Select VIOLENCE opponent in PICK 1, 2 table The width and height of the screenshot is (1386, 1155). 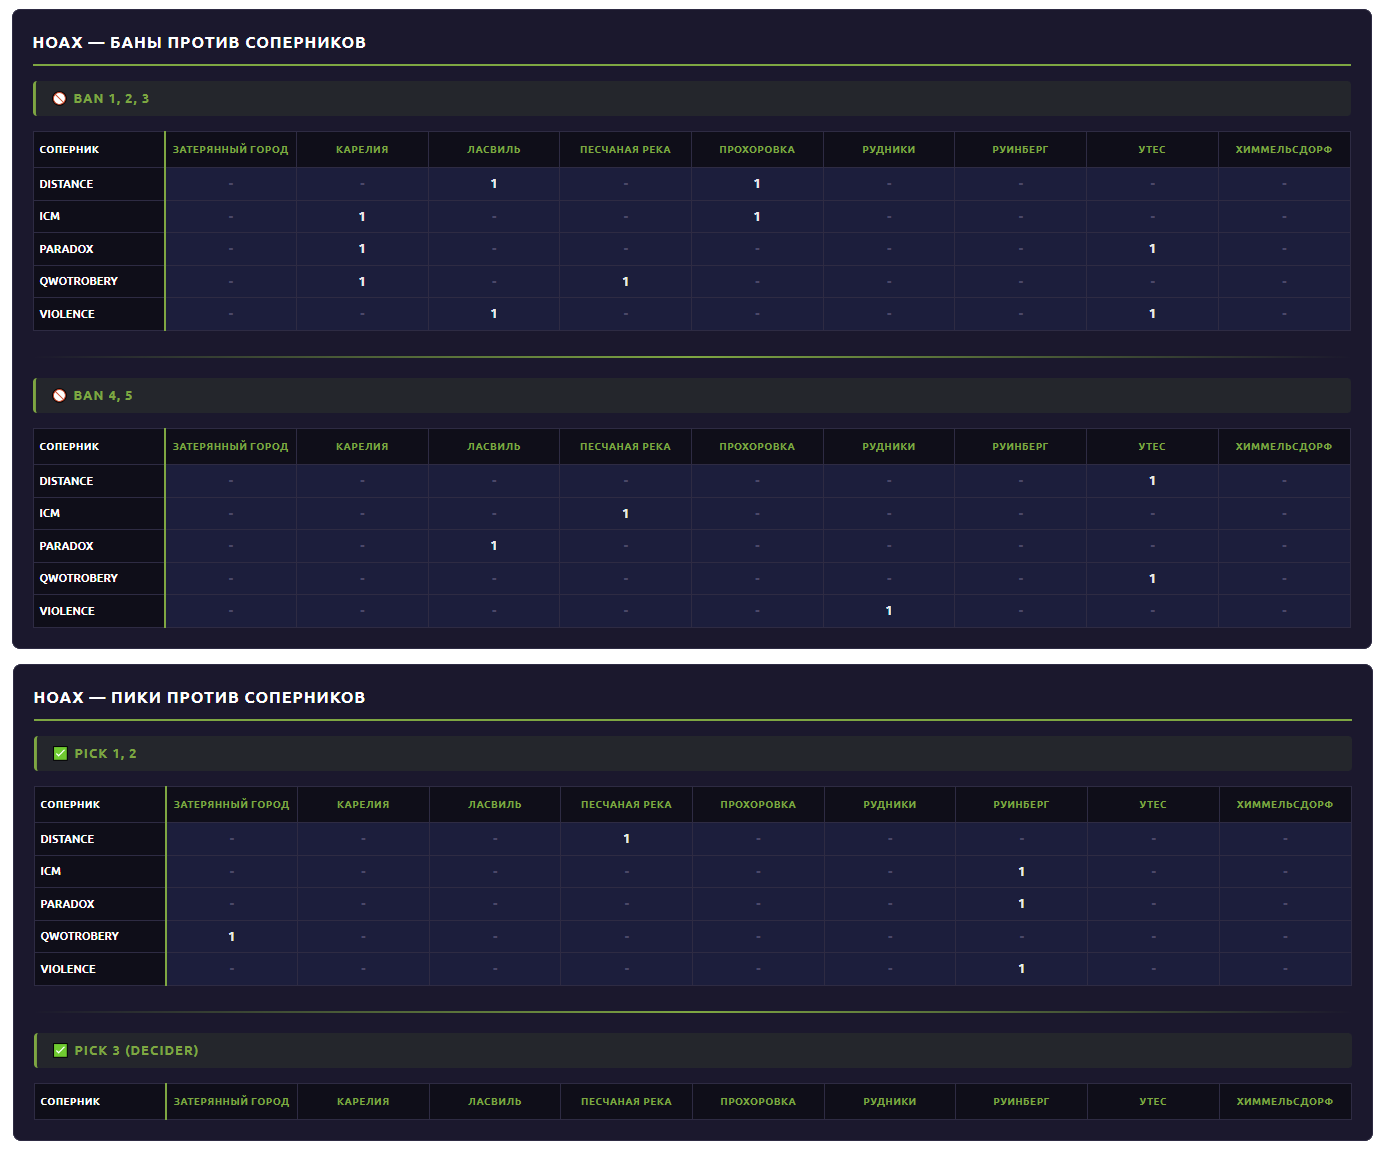[68, 970]
